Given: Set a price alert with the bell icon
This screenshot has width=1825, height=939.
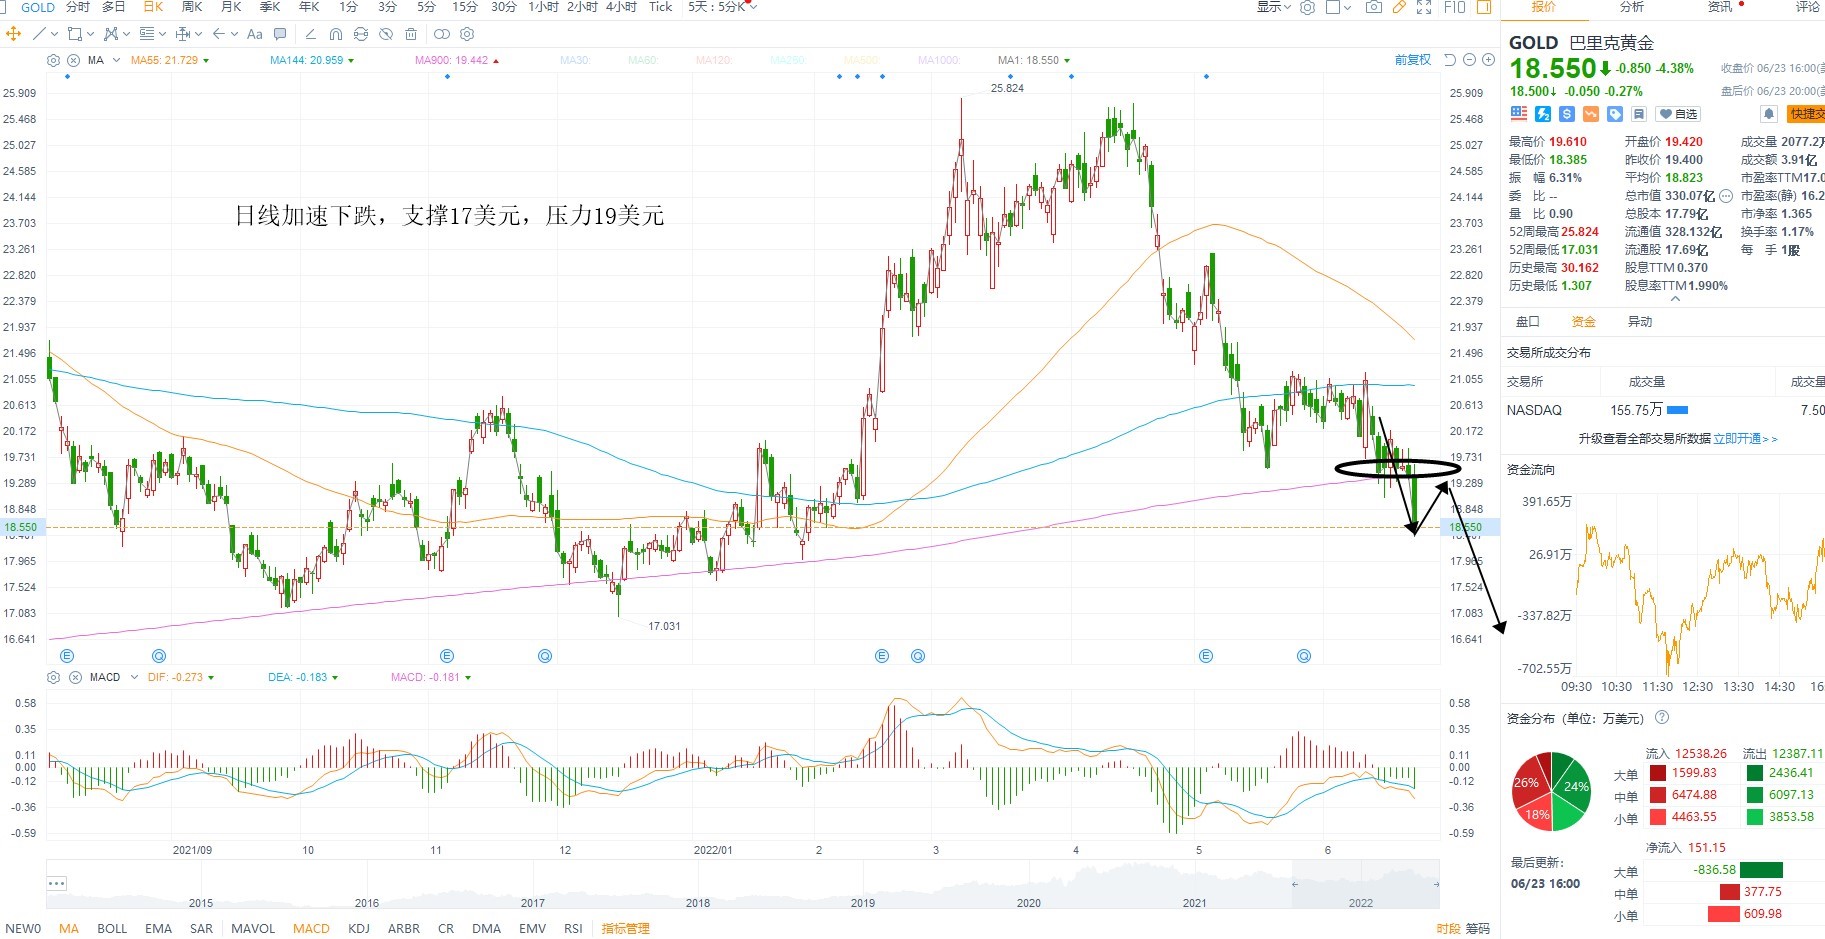Looking at the screenshot, I should 1768,114.
